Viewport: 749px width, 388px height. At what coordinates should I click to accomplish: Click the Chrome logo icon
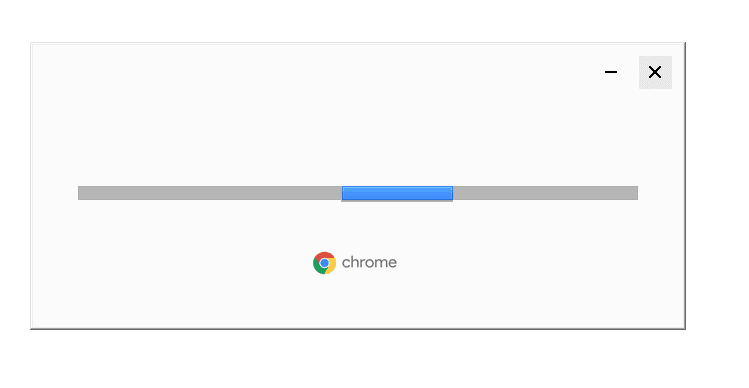tap(324, 263)
